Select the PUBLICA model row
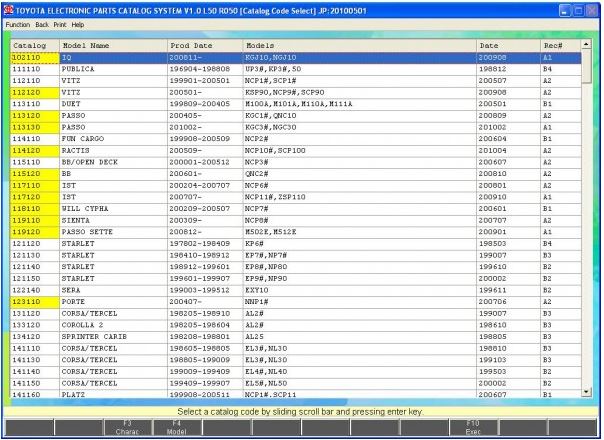The height and width of the screenshot is (440, 604). point(296,69)
